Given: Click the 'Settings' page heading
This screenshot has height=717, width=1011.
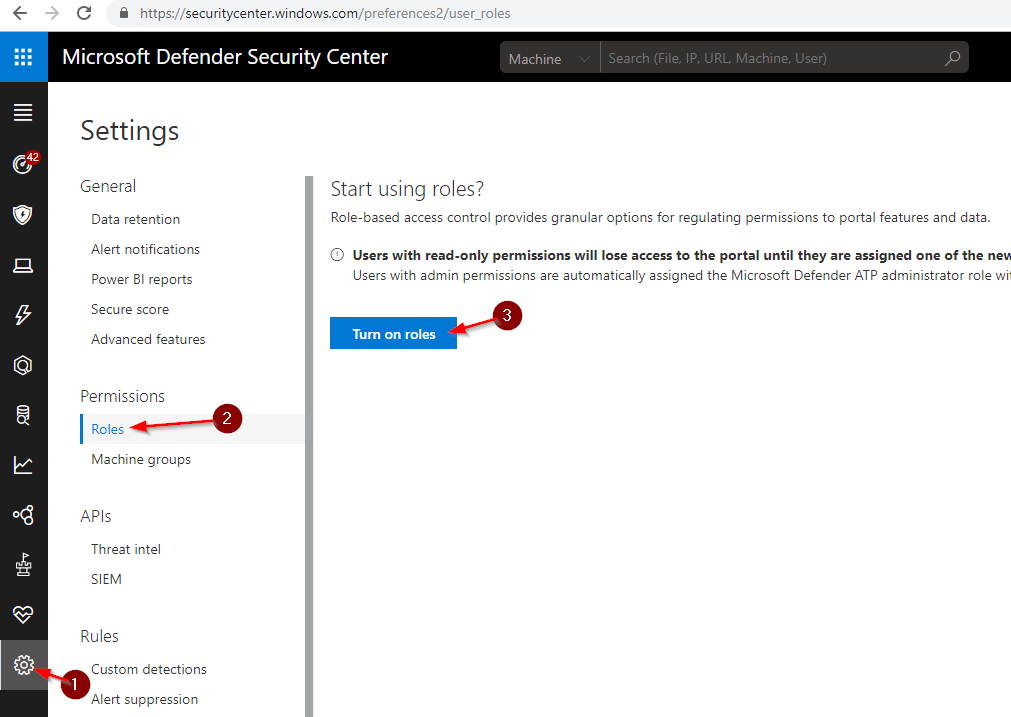Looking at the screenshot, I should click(x=130, y=131).
